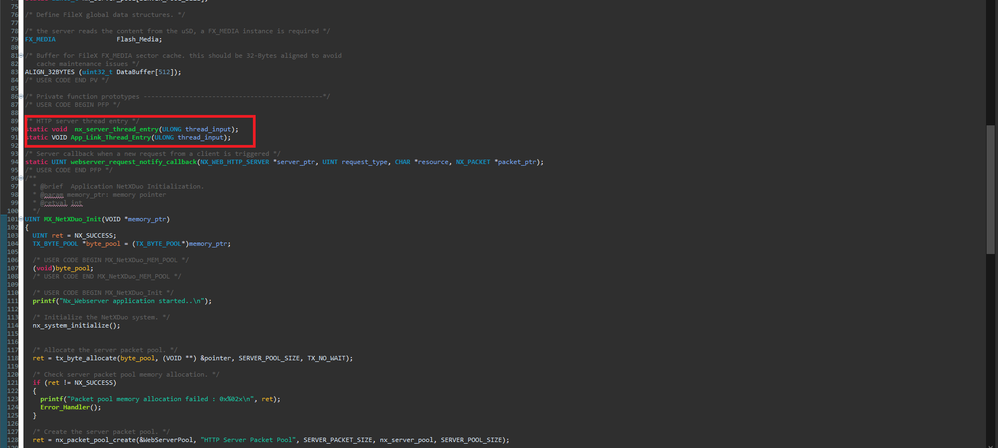998x448 pixels.
Task: Click the @brief Application NetXDuo Initialization comment
Action: [x=118, y=186]
